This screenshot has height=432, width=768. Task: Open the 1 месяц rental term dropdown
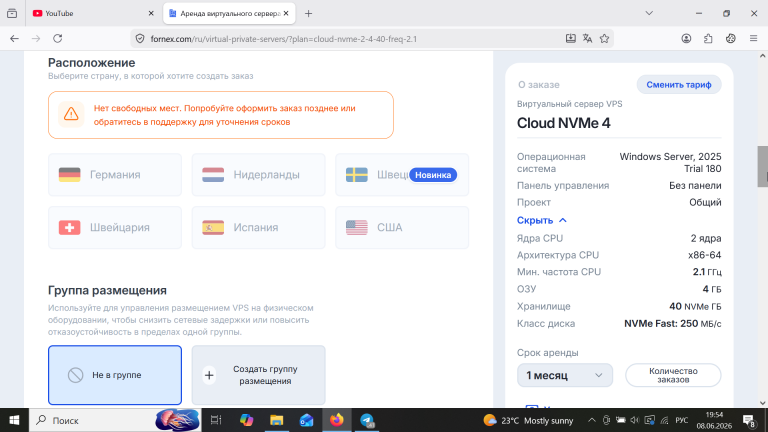point(565,375)
